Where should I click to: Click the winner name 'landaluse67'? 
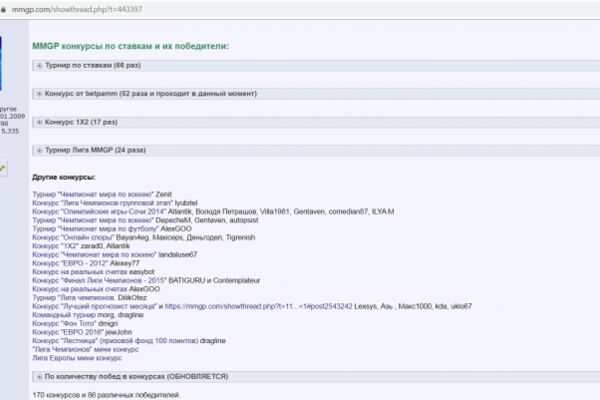[178, 255]
